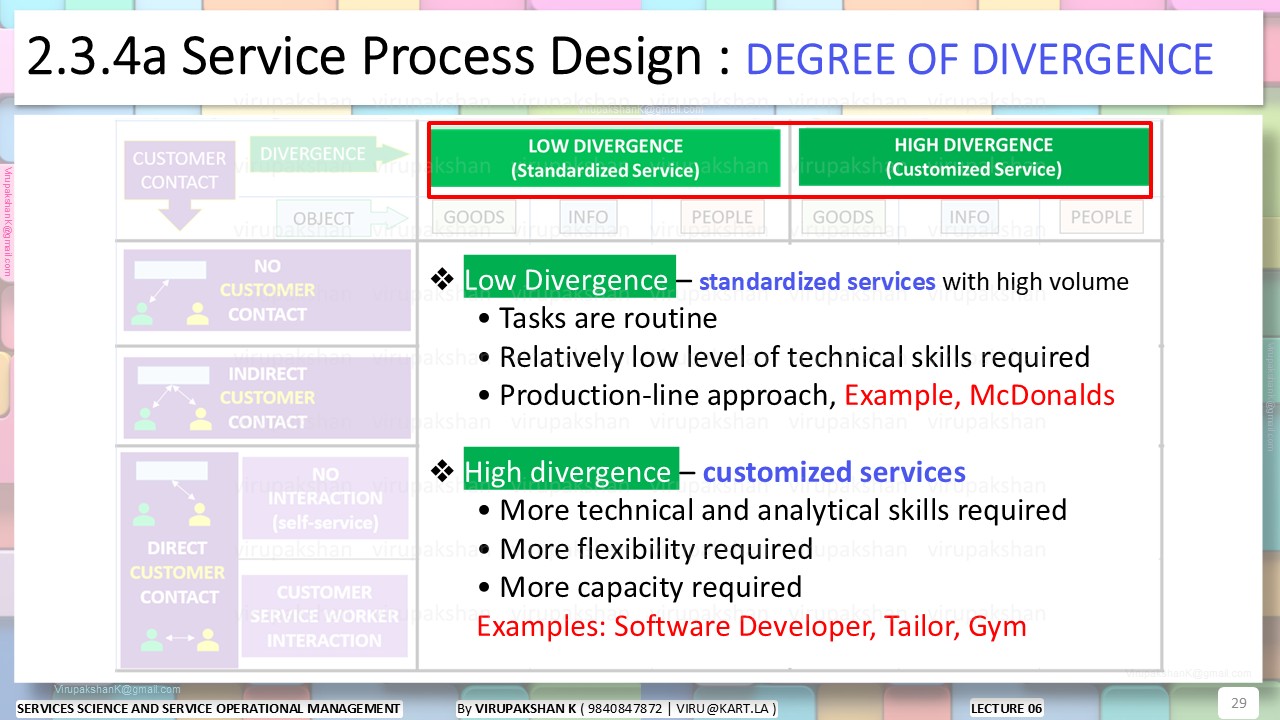Click the 'LOW DIVERGENCE (Standardized Service)' green box
Screen dimensions: 1280x720
pyautogui.click(x=605, y=158)
